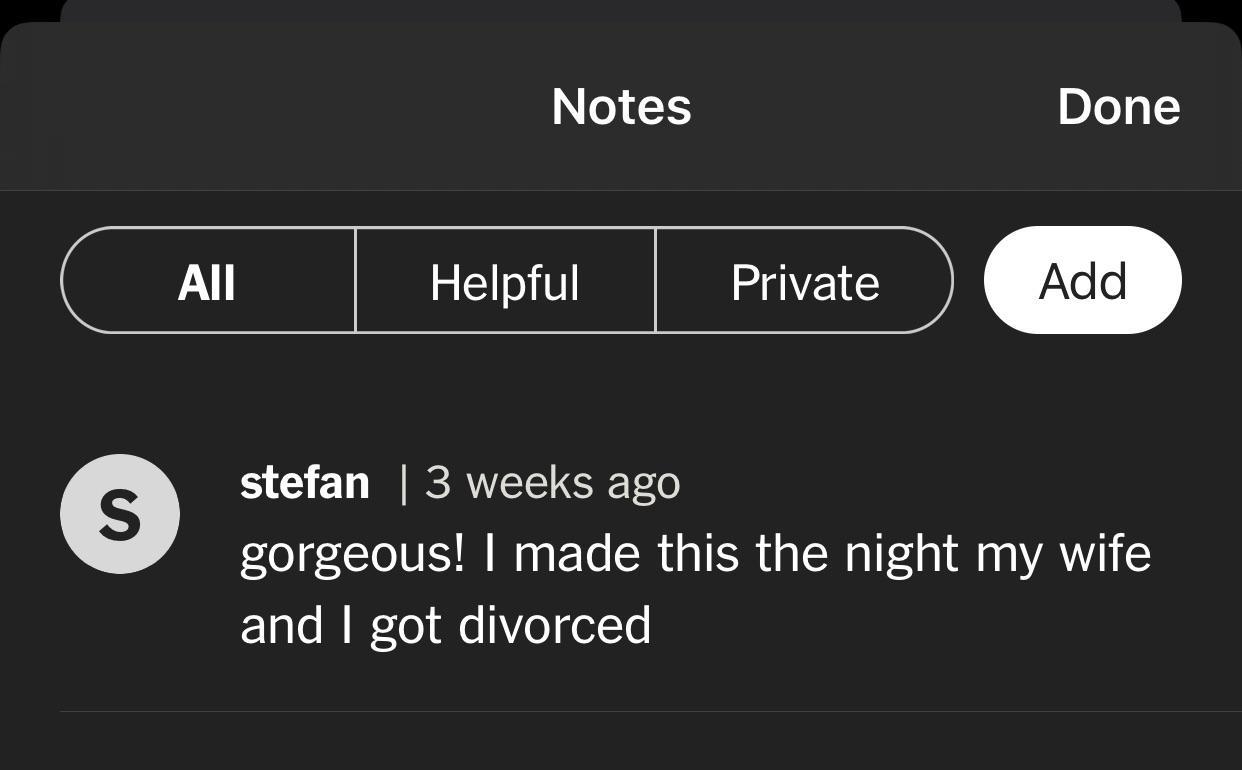This screenshot has height=770, width=1242.
Task: Show All notes in the segmented filter
Action: pos(208,280)
